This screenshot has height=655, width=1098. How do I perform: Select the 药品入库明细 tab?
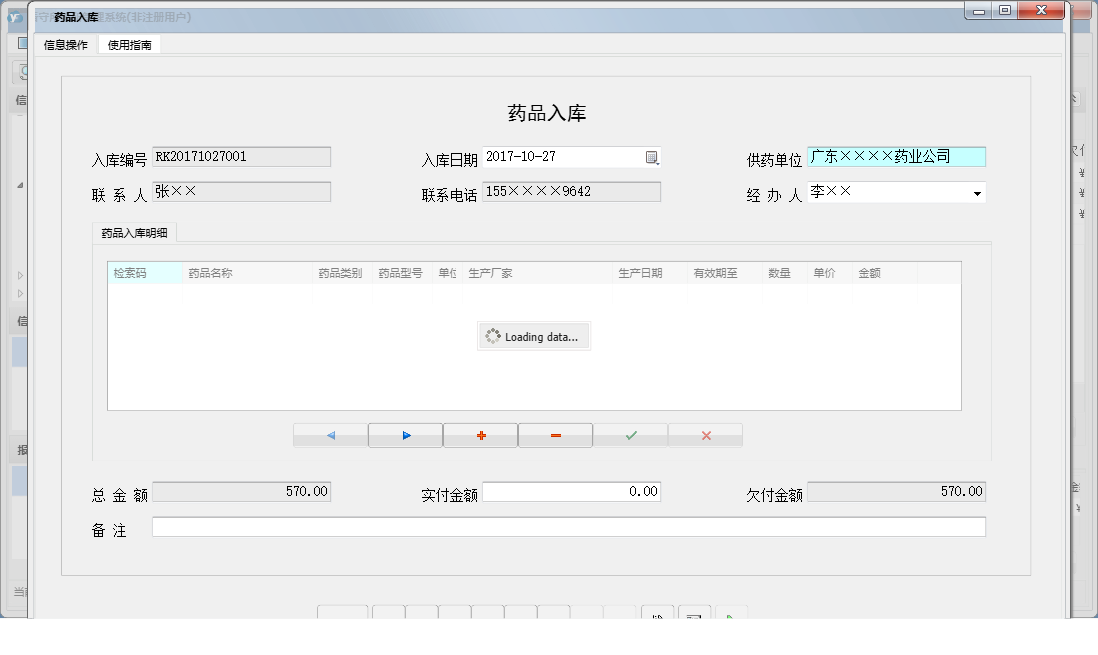(x=134, y=232)
